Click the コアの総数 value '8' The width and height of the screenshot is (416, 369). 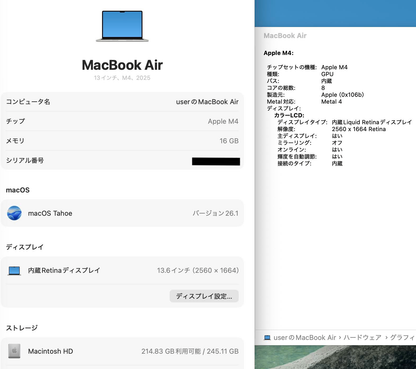323,88
